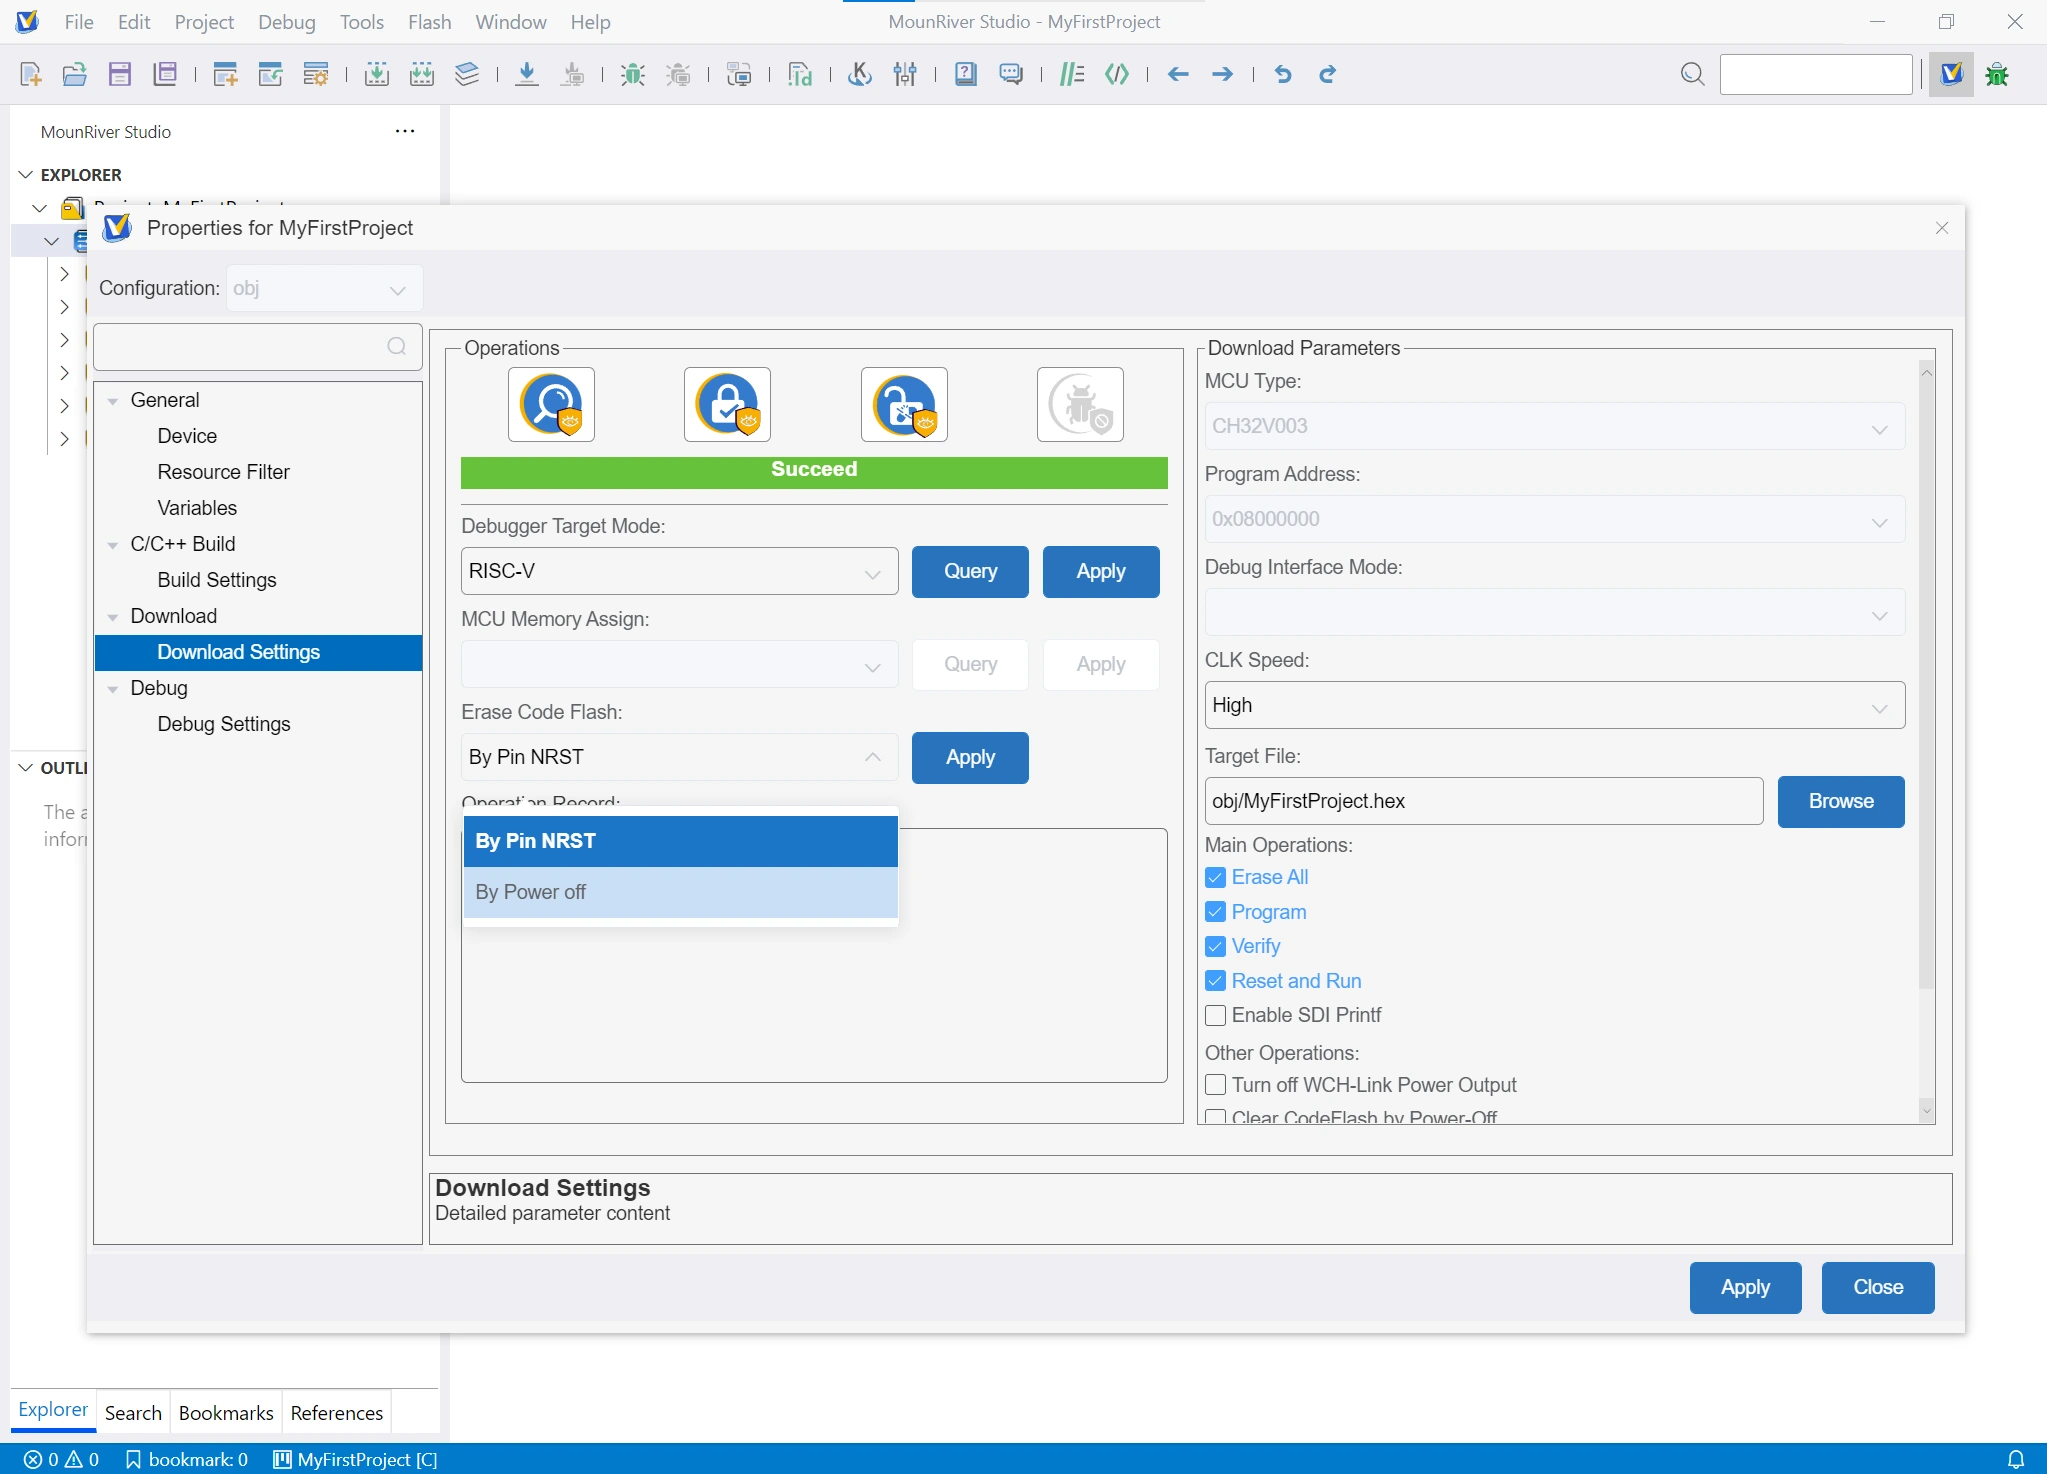Click the blue Download arrow toolbar icon
The height and width of the screenshot is (1474, 2047).
(527, 74)
